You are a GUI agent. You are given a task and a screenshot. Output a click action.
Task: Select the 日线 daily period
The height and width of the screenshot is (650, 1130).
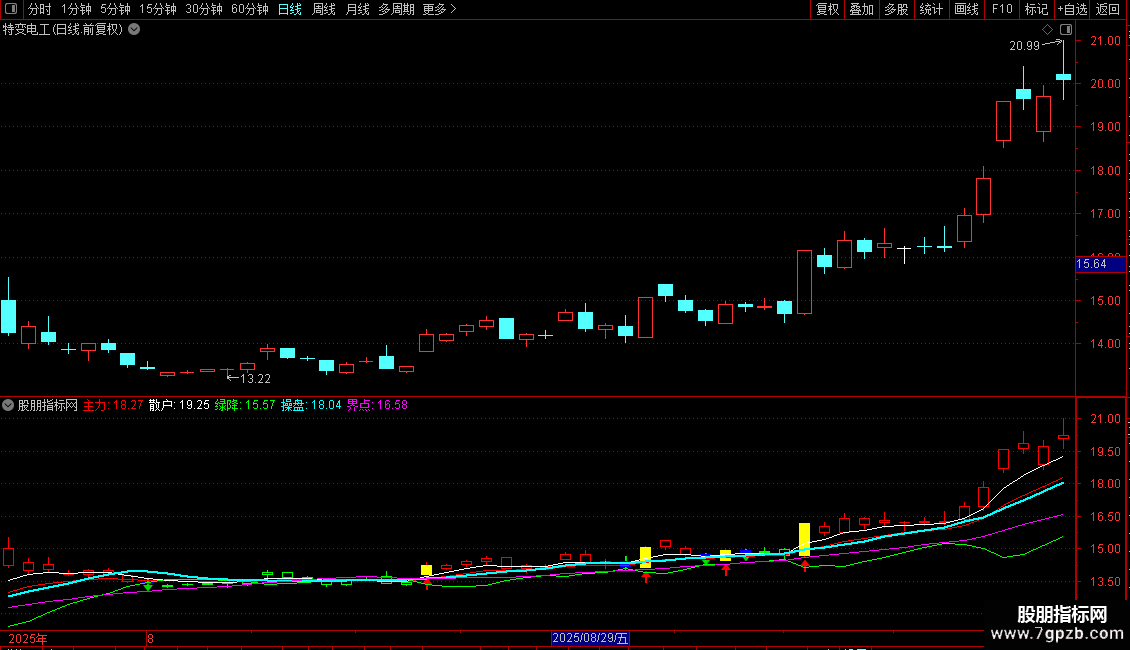click(x=290, y=9)
